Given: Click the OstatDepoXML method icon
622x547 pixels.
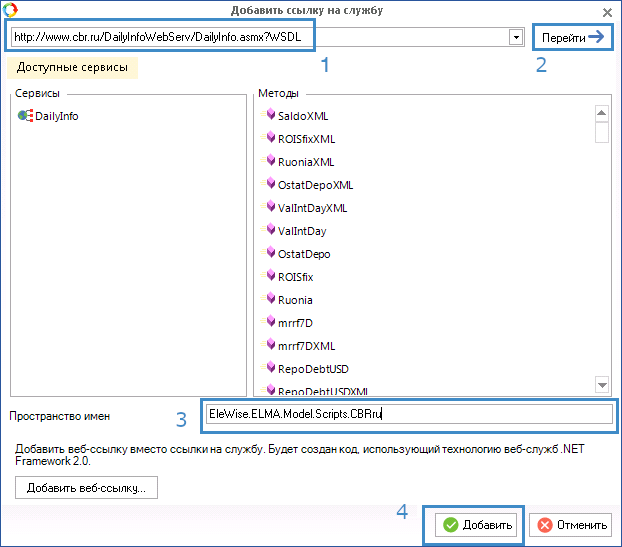Looking at the screenshot, I should point(270,184).
